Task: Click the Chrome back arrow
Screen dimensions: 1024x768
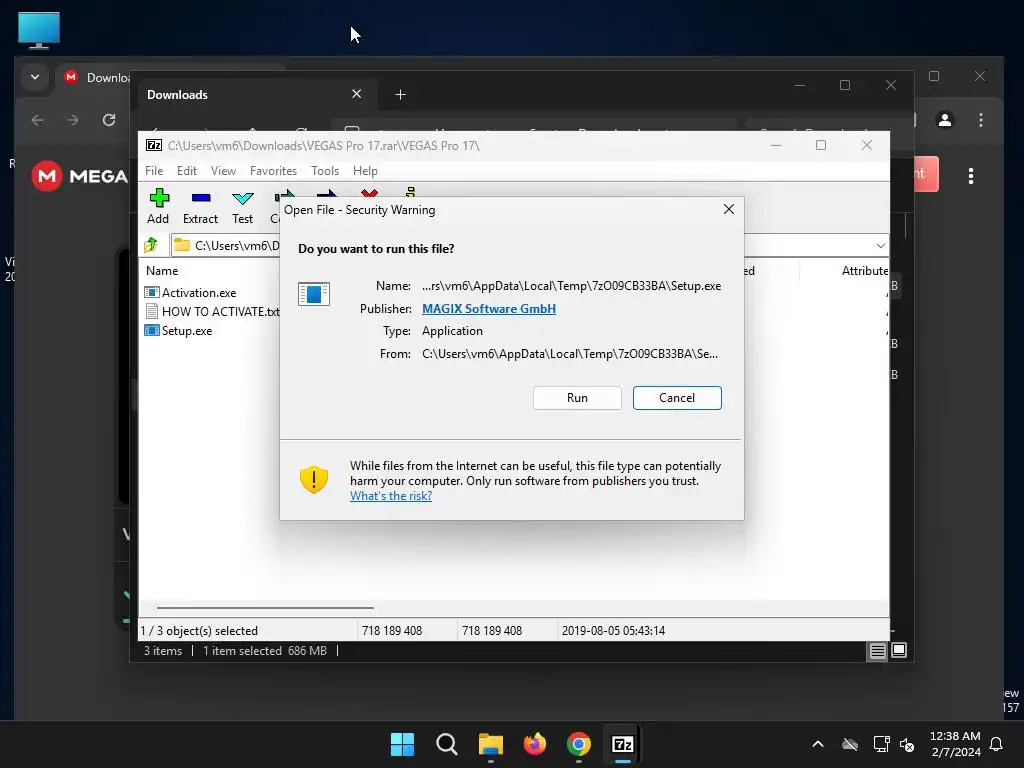Action: tap(37, 120)
